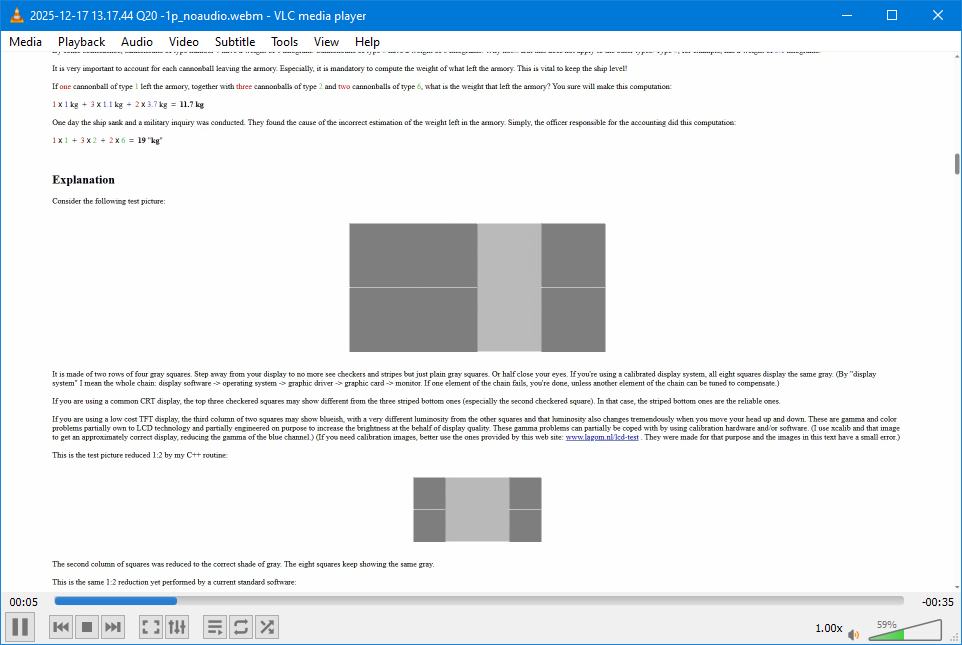The height and width of the screenshot is (645, 962).
Task: Skip to next media item
Action: [x=112, y=627]
